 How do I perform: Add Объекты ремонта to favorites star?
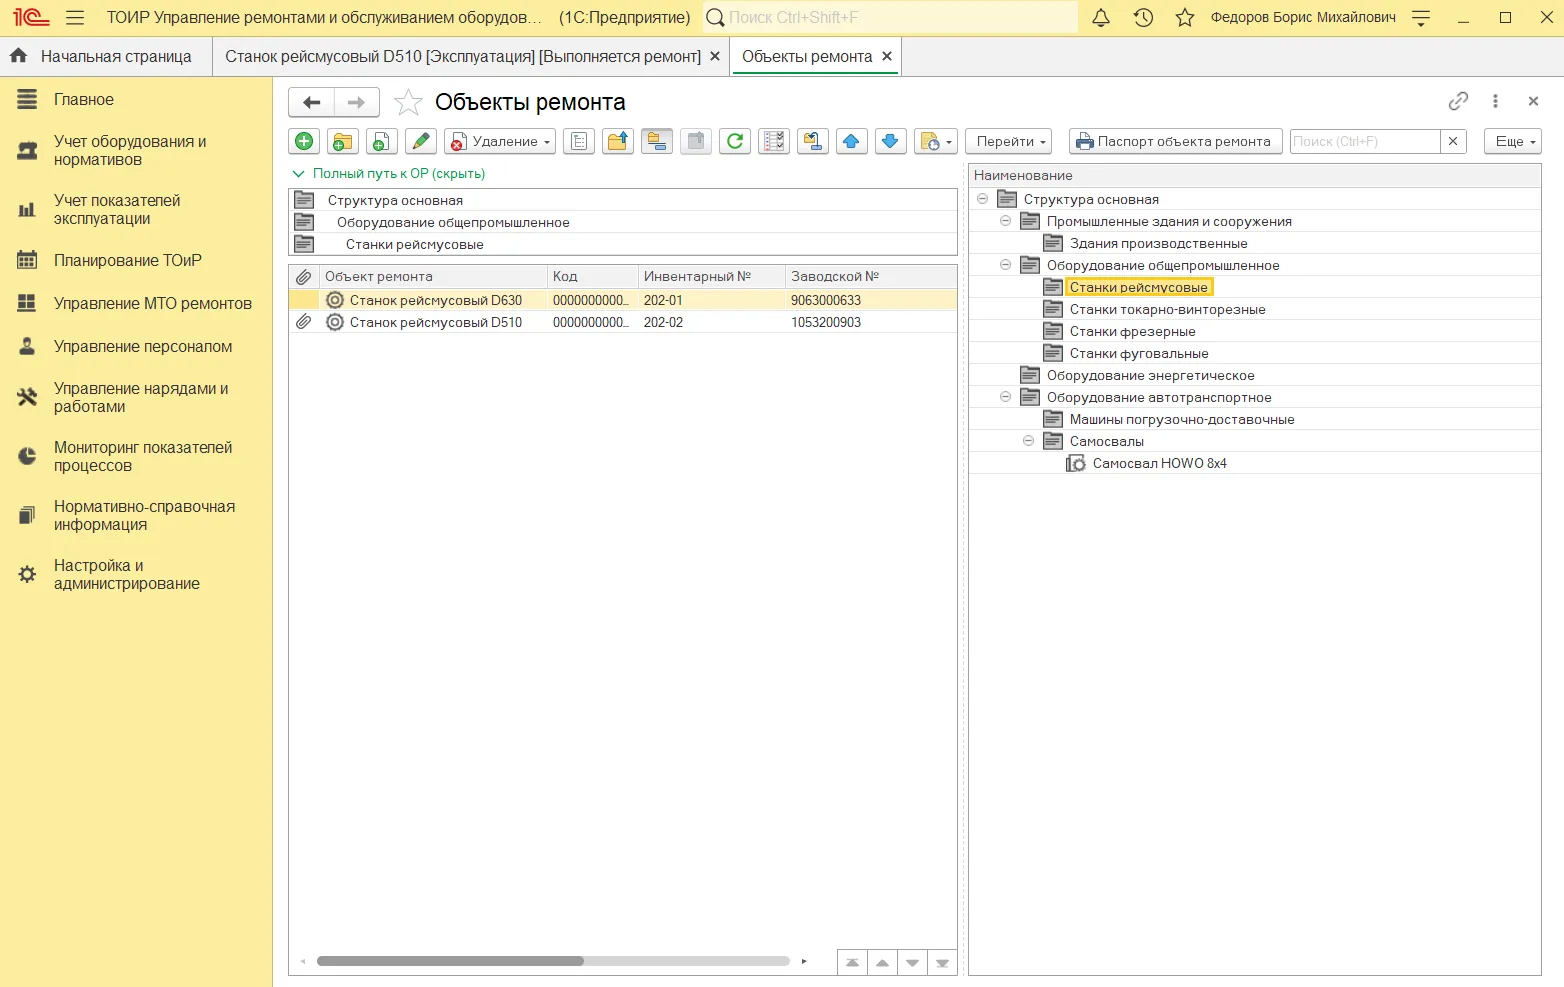tap(408, 102)
